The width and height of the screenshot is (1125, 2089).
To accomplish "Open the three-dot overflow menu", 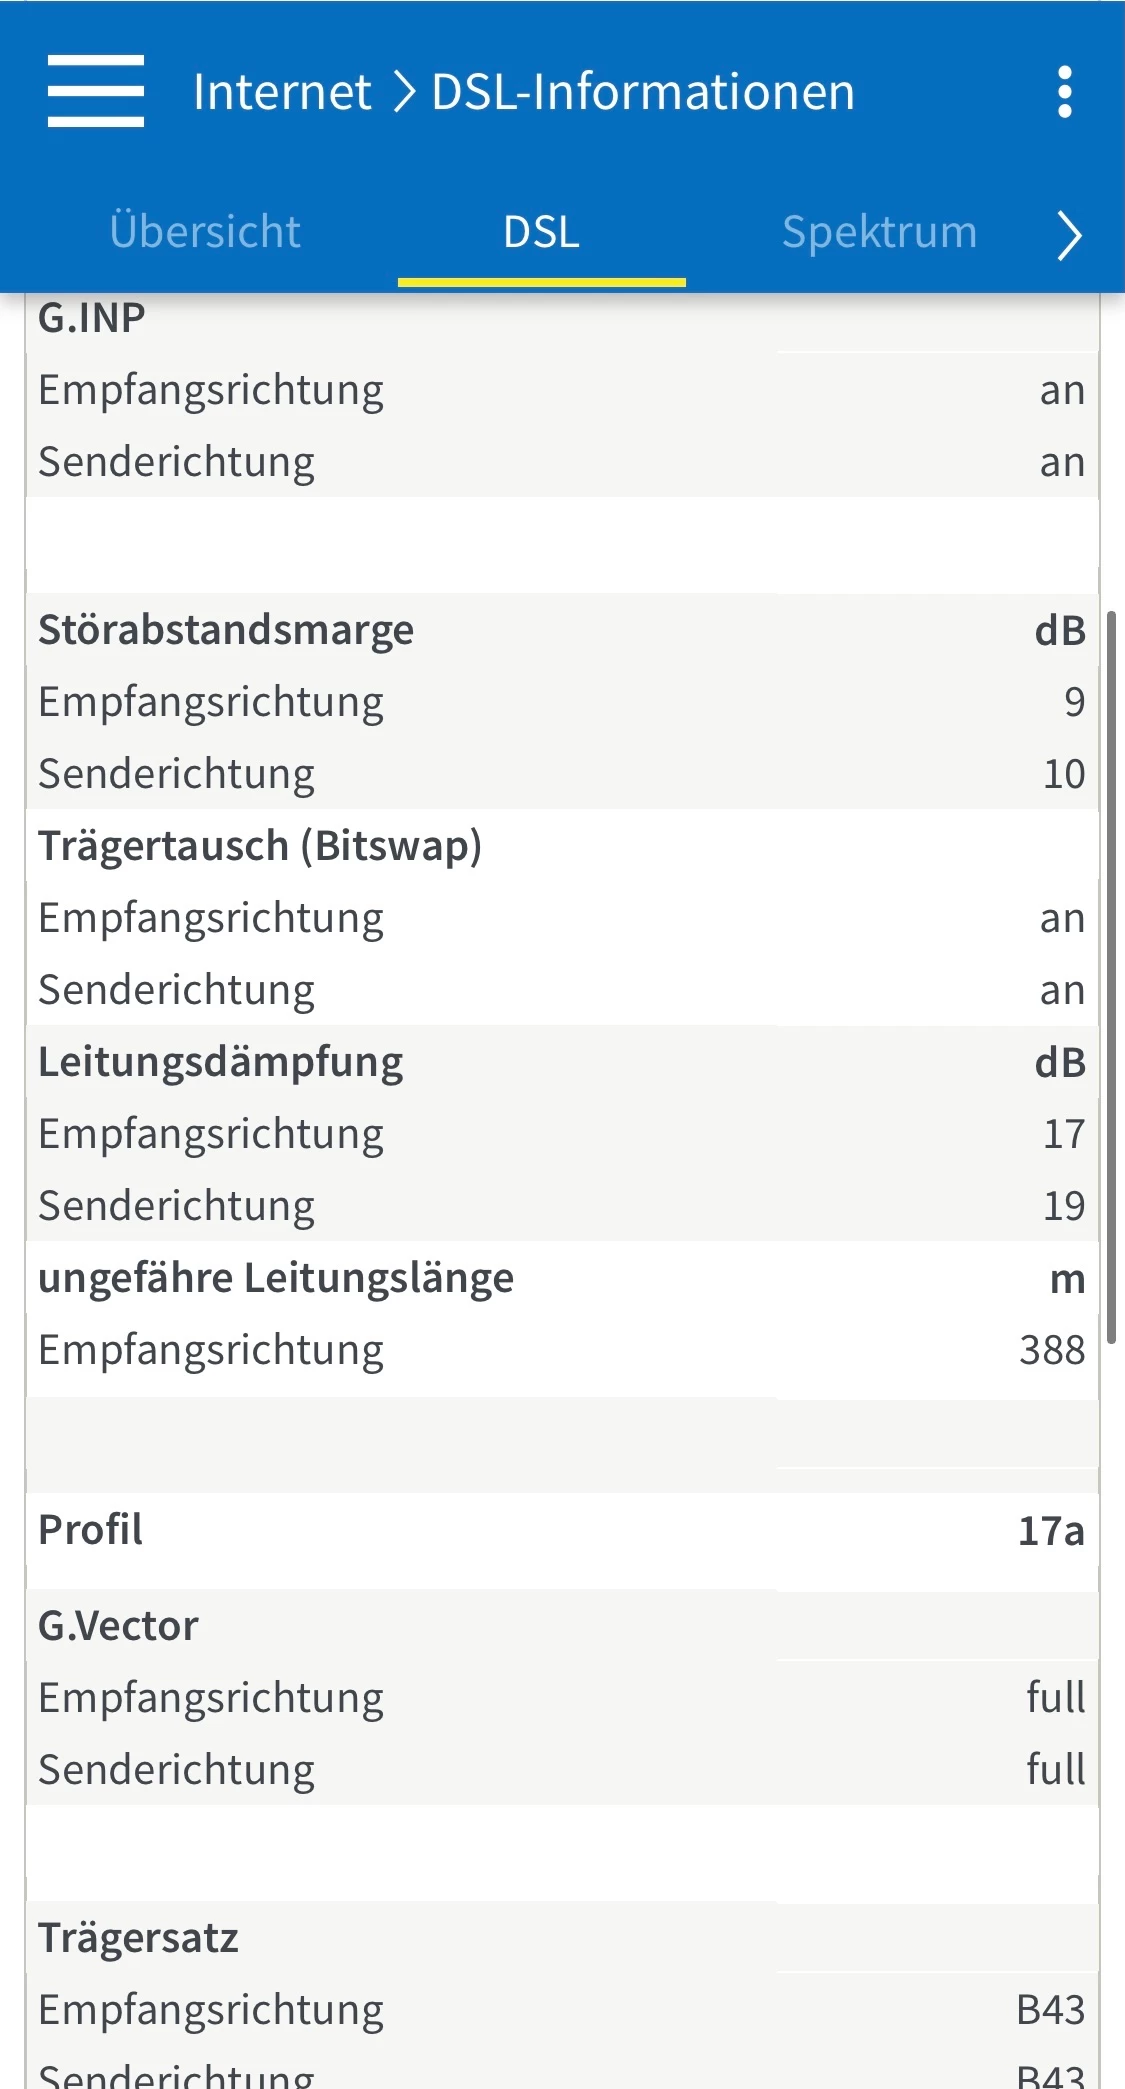I will click(1064, 92).
